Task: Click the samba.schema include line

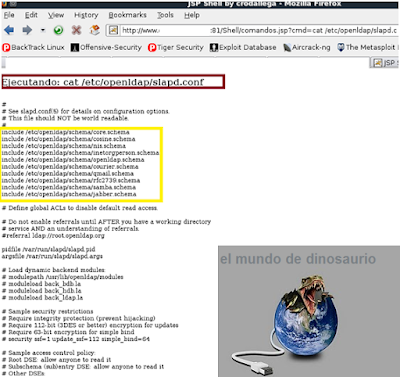Action: pos(69,187)
